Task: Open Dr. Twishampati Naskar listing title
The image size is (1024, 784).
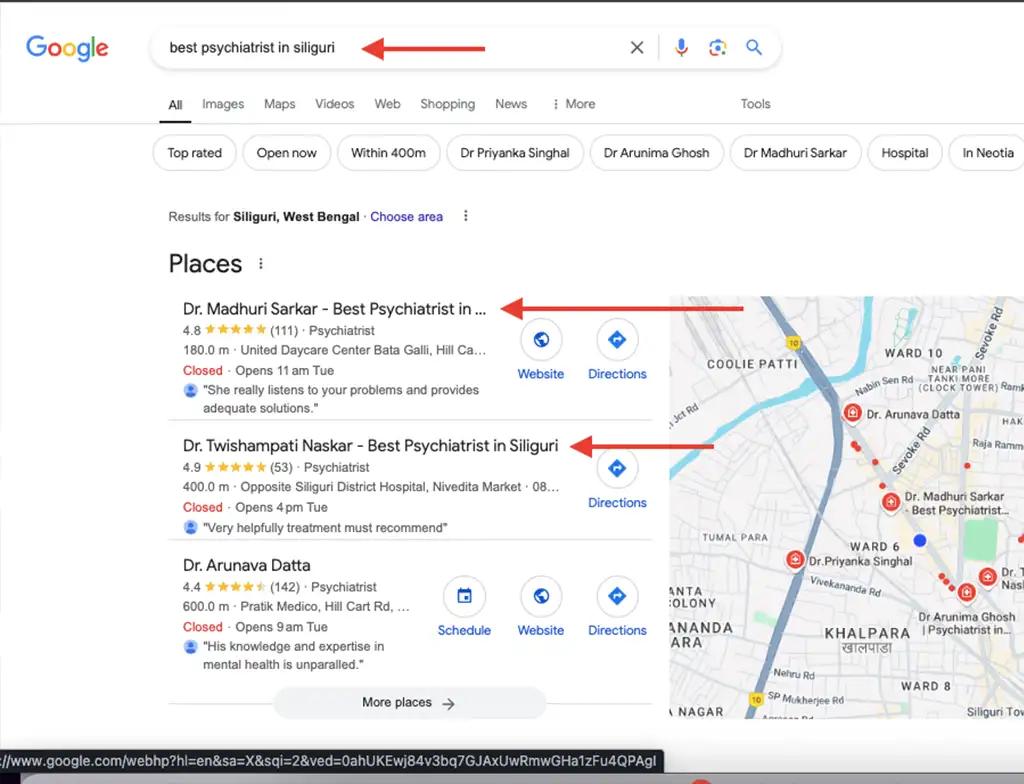Action: tap(370, 446)
